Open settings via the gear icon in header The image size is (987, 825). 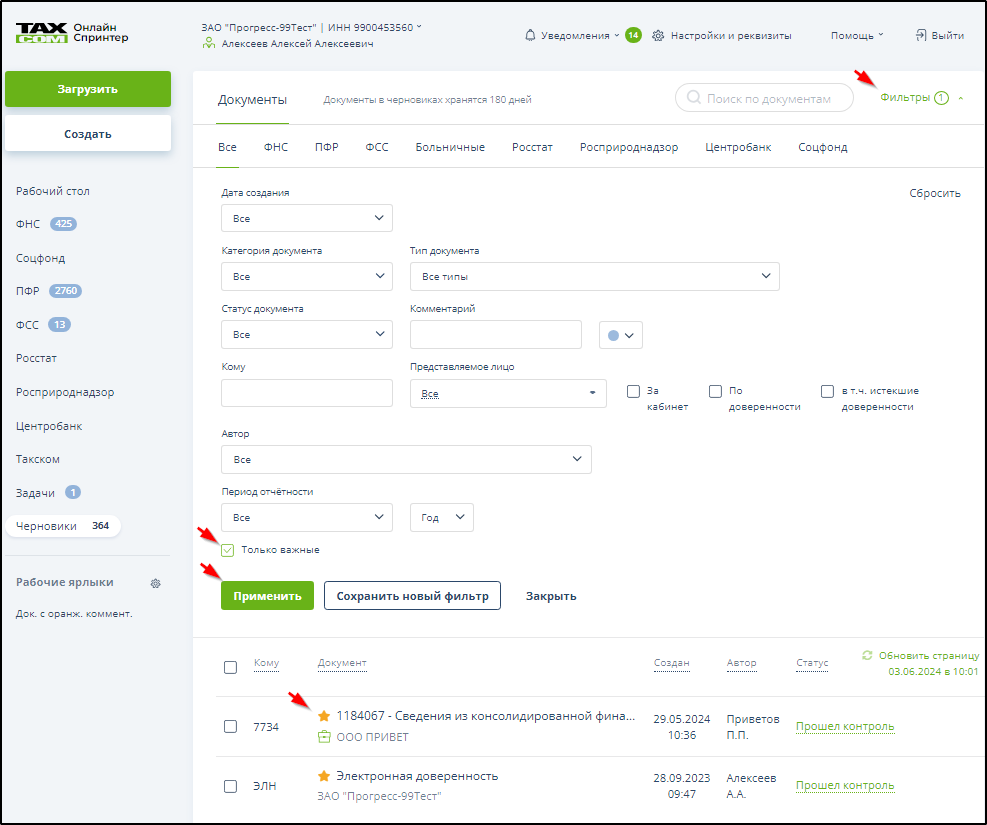click(x=658, y=35)
